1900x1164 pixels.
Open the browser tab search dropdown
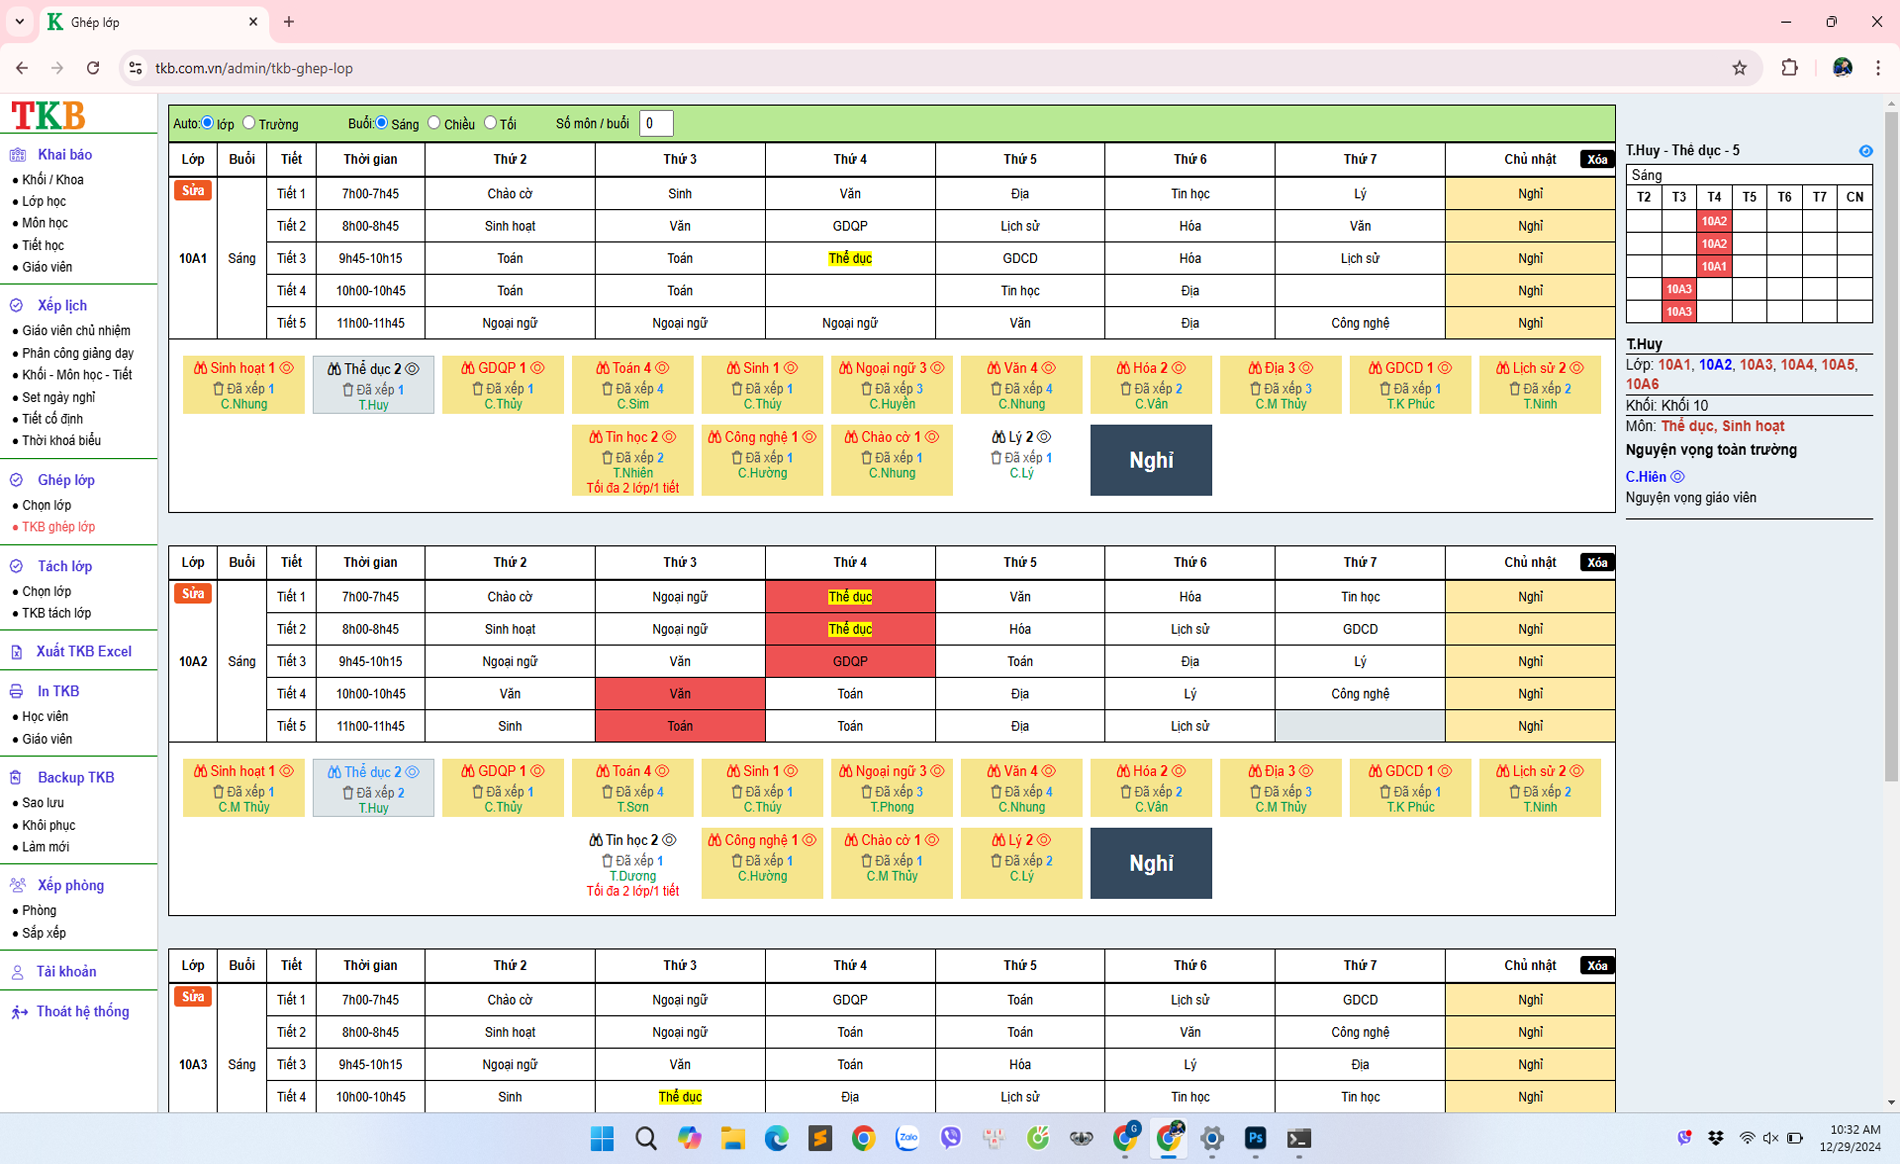point(19,21)
